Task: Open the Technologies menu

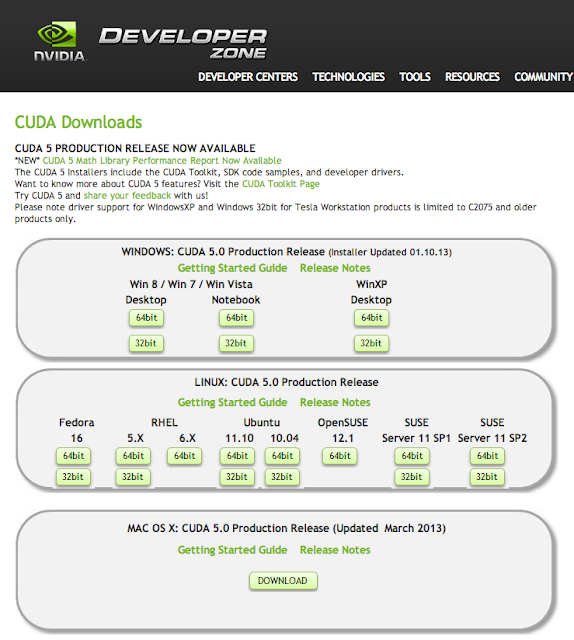Action: [348, 77]
